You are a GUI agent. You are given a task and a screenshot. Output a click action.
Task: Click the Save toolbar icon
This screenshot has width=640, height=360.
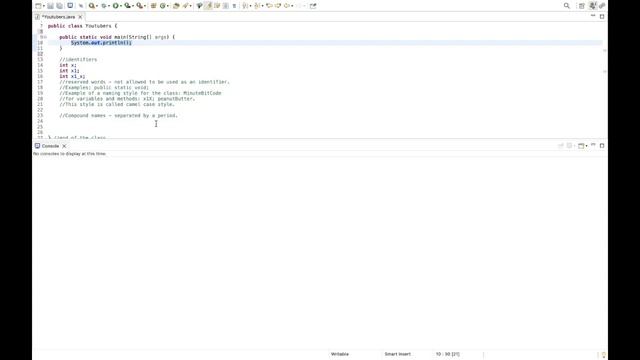50,6
